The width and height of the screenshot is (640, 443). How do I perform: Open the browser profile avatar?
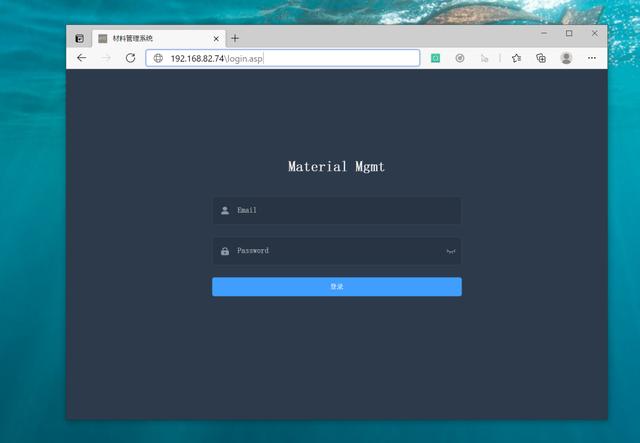[x=566, y=58]
